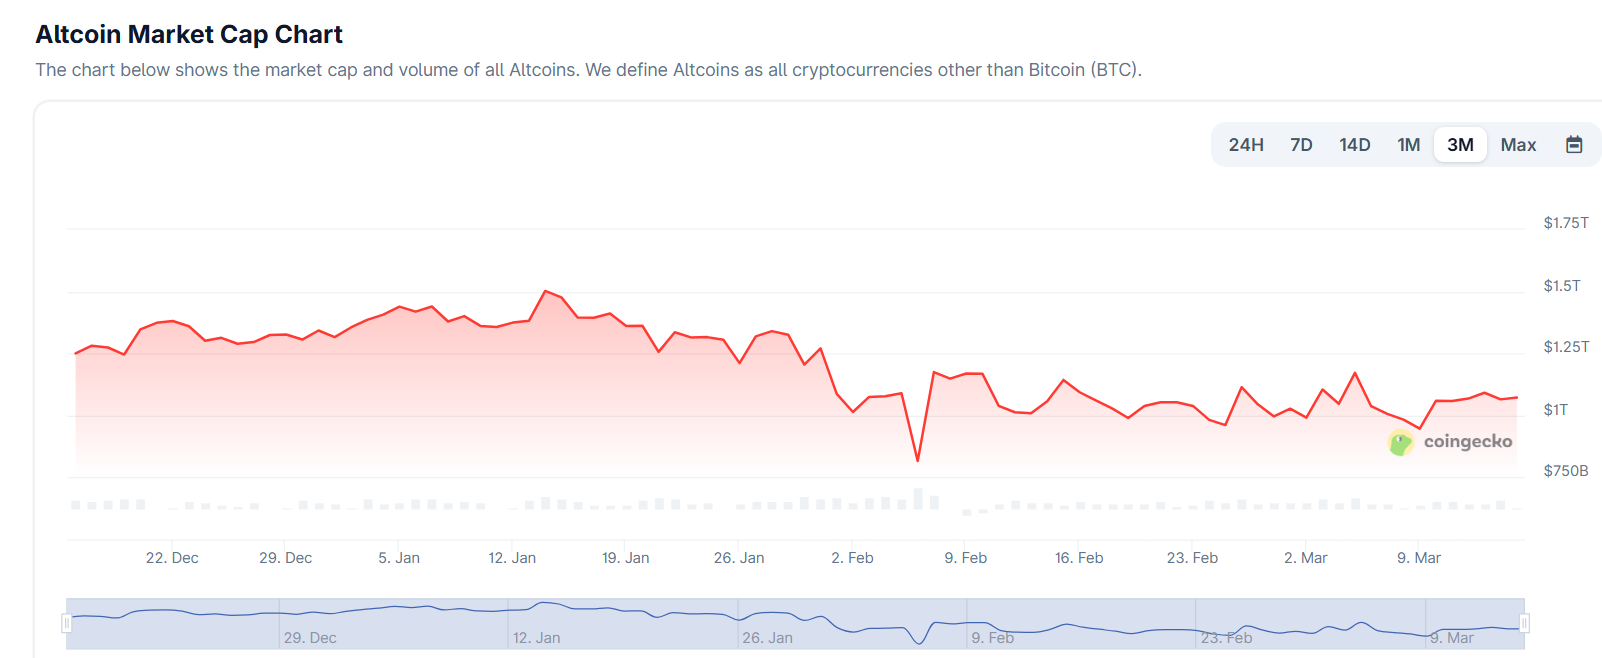This screenshot has width=1602, height=658.
Task: Select the active 3M range tab
Action: click(1460, 145)
